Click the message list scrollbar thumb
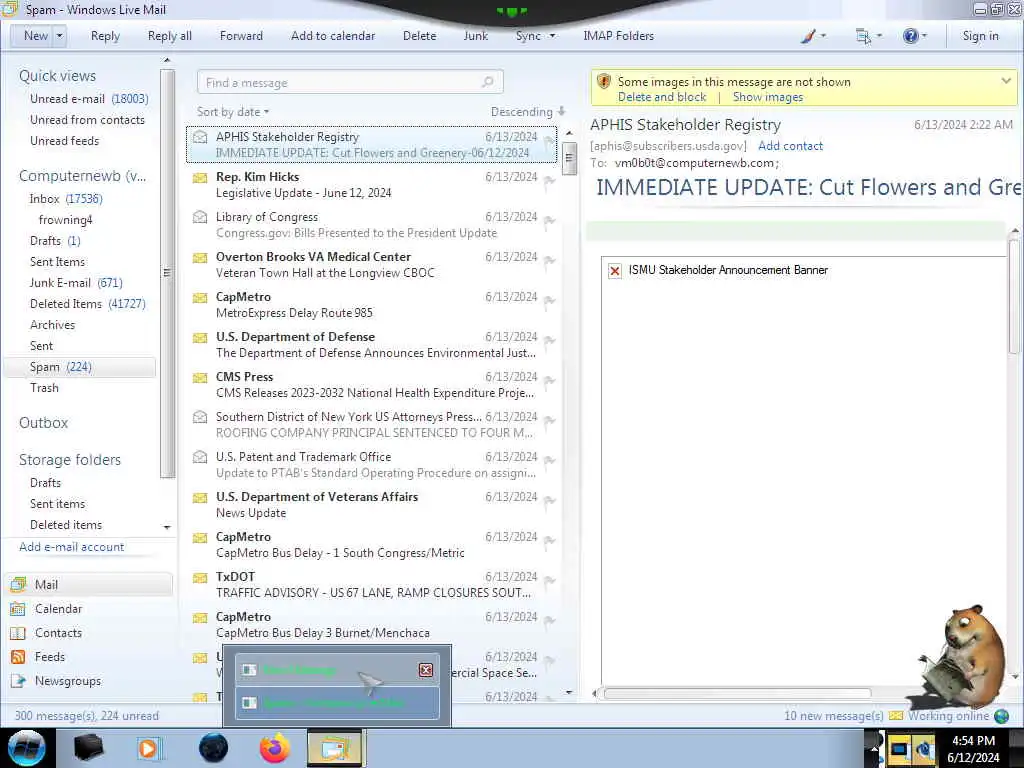 point(569,157)
